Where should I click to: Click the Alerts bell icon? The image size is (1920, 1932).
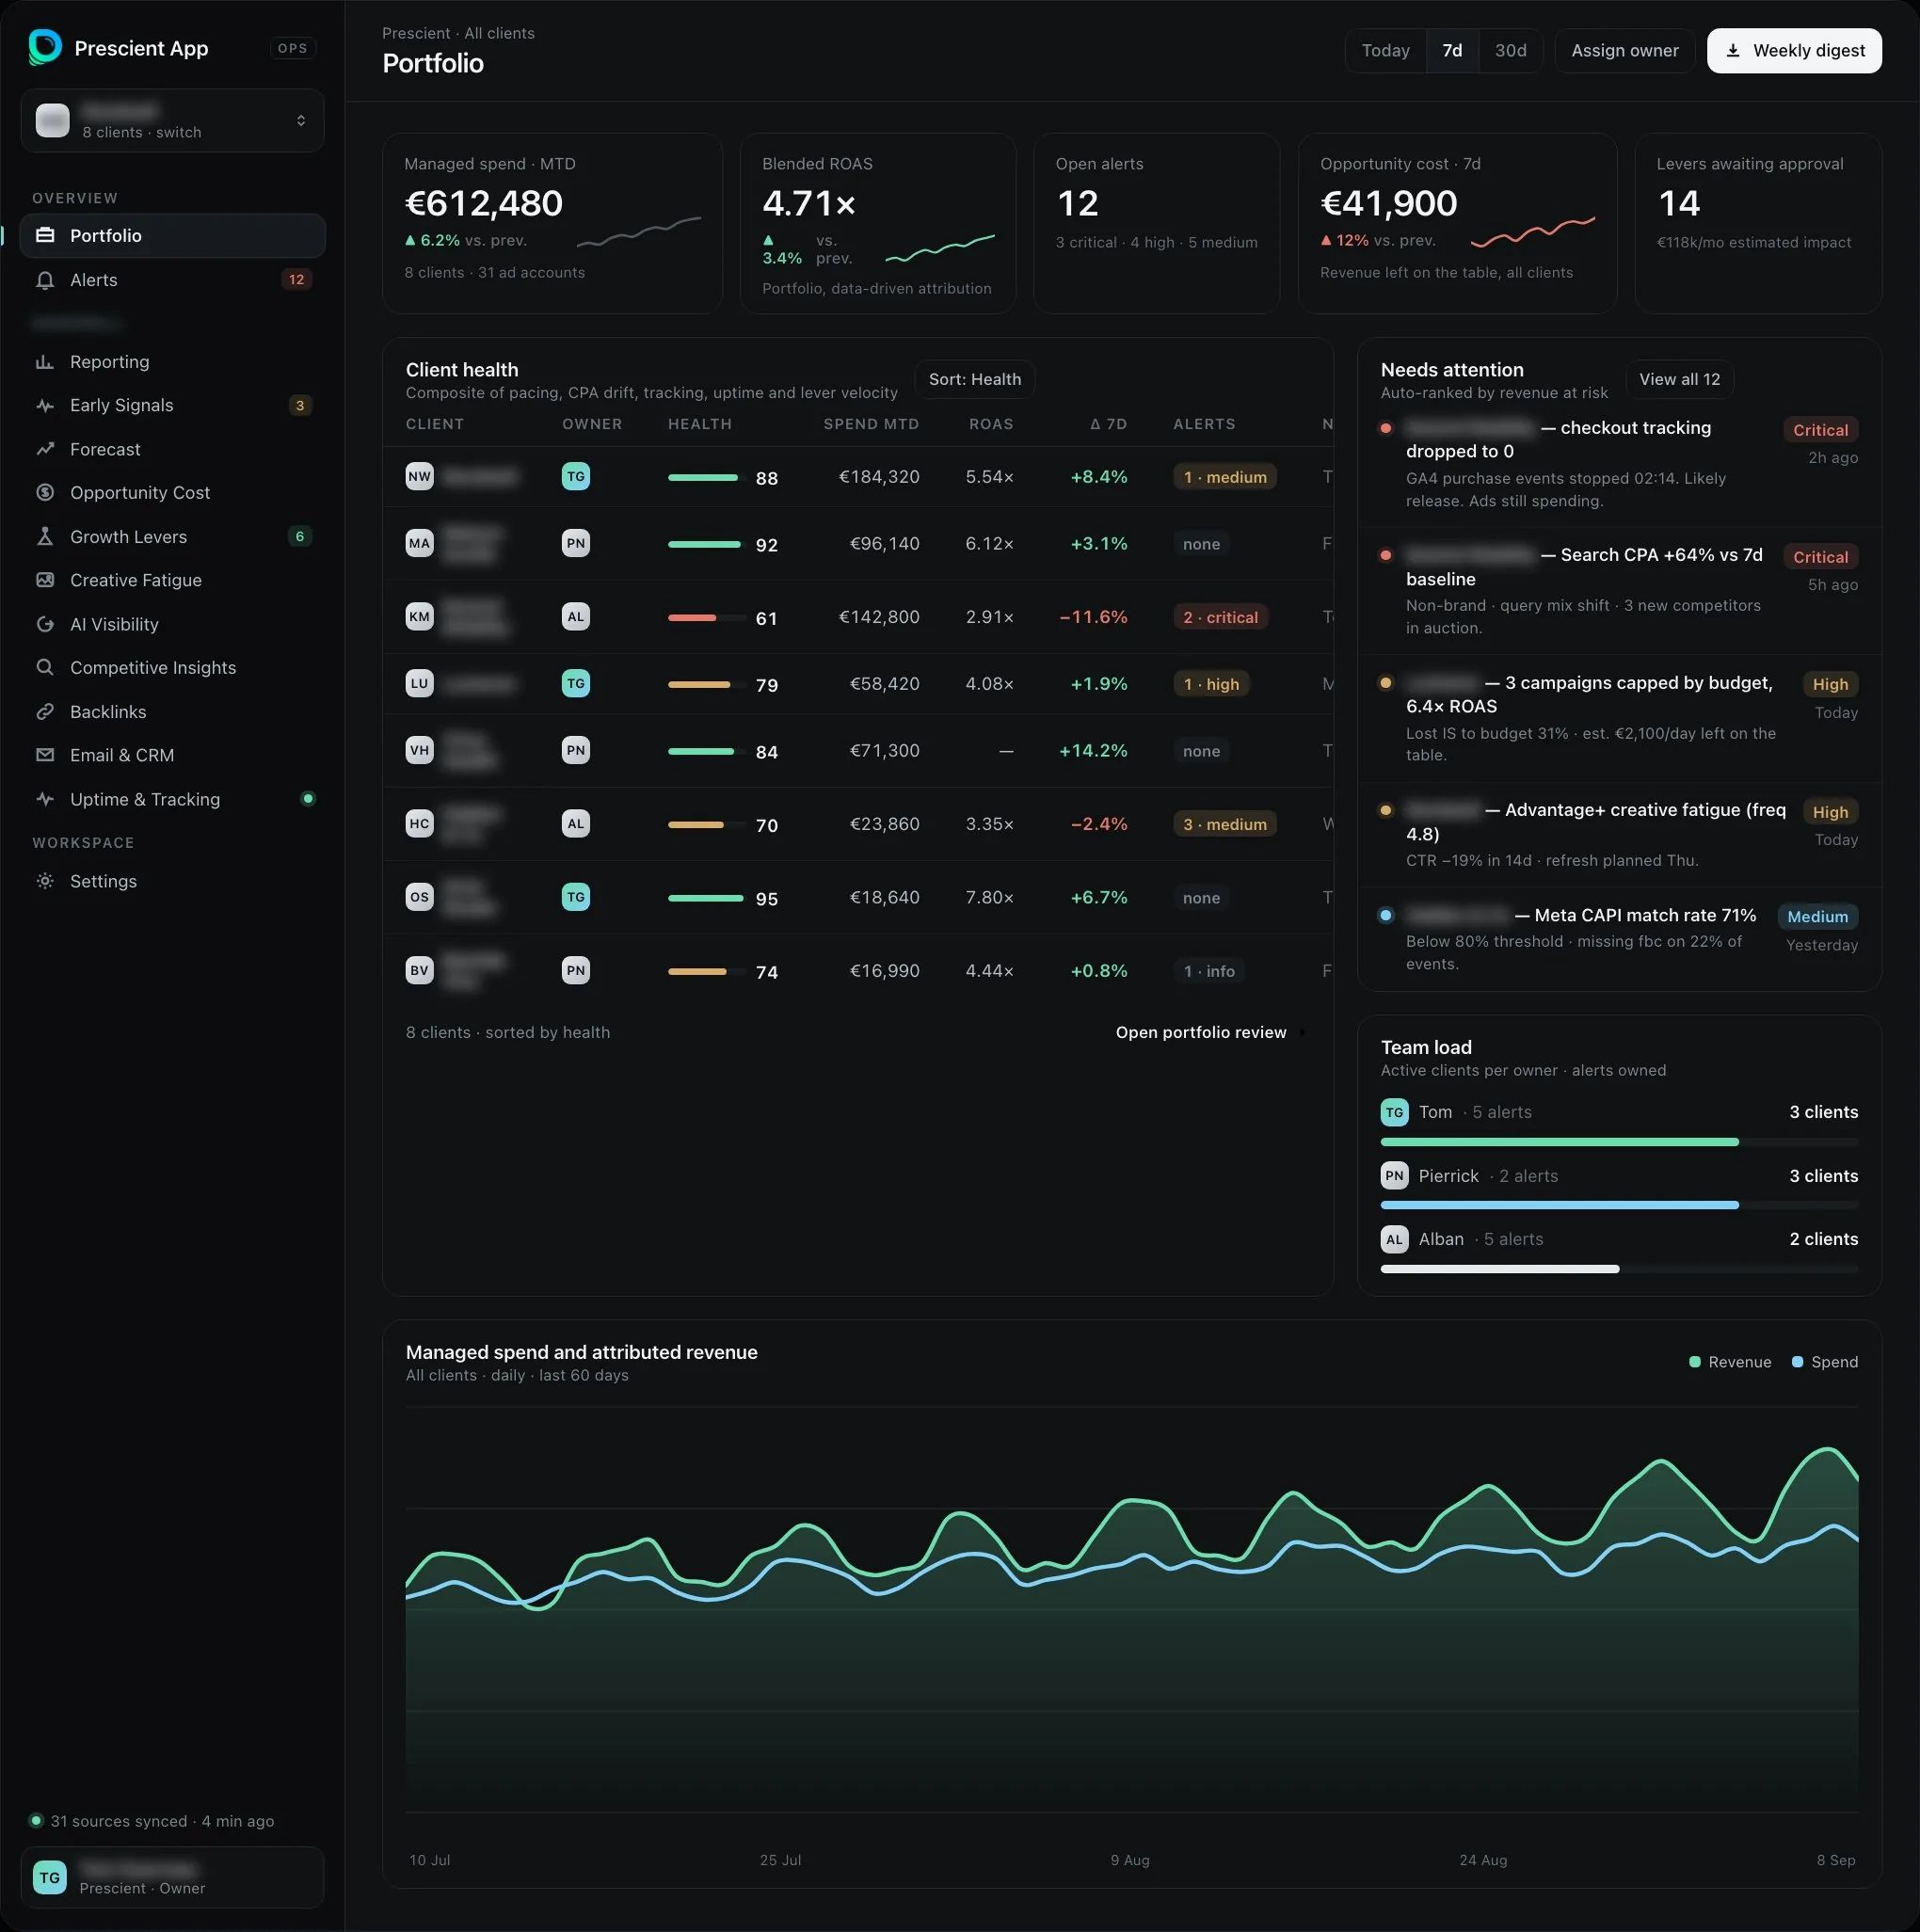45,280
